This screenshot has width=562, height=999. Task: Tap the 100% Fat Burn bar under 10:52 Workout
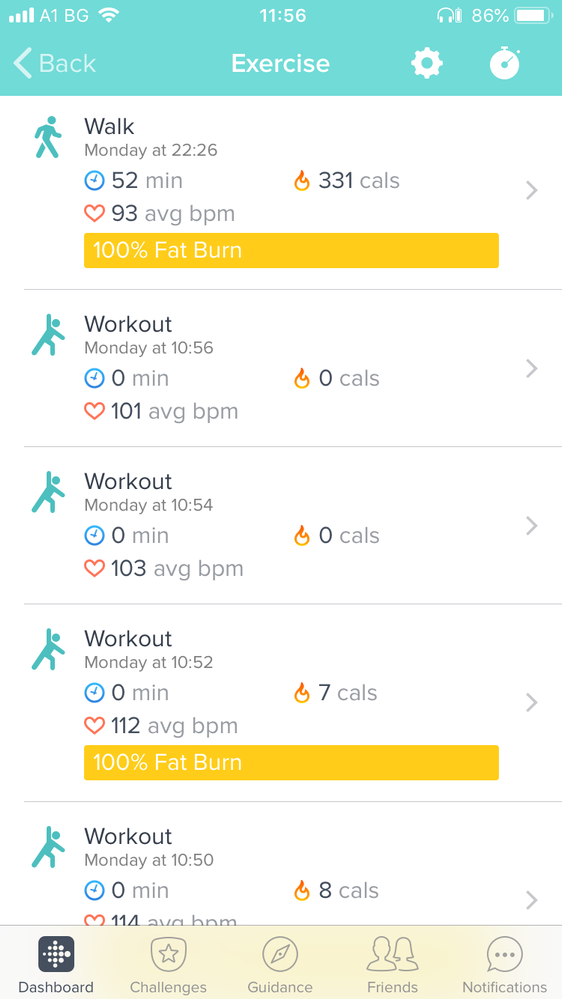pos(291,763)
